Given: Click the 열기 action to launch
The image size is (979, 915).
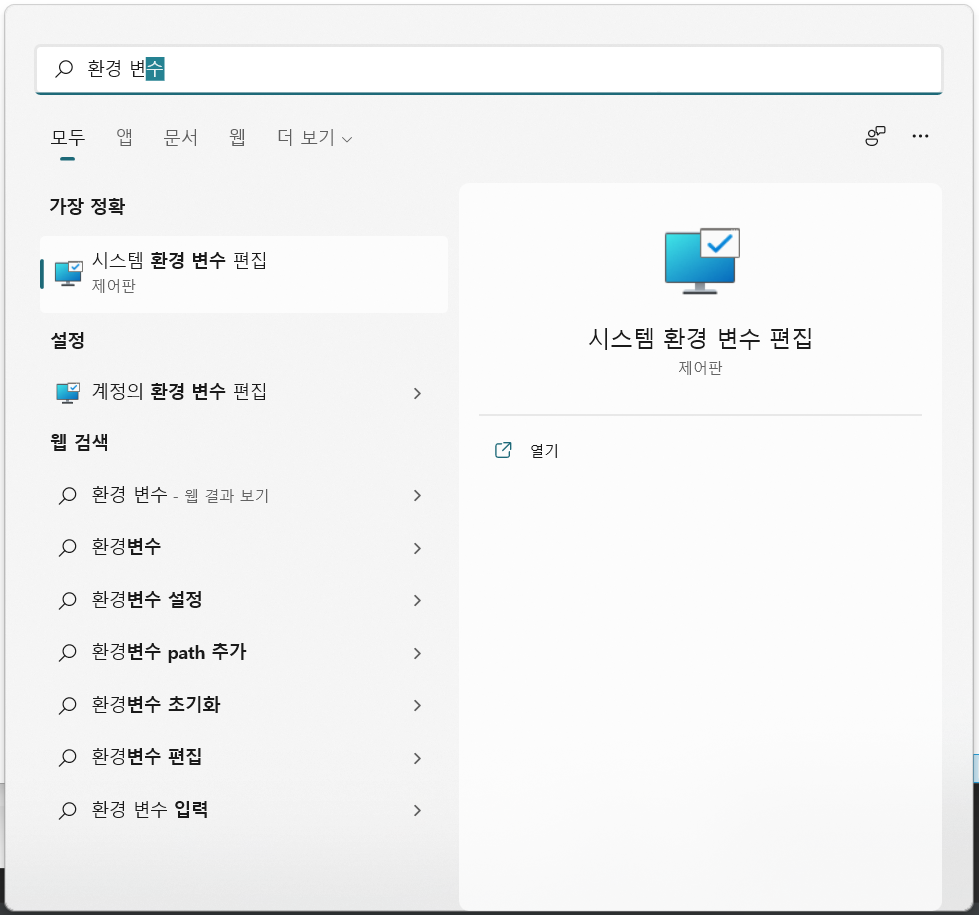Looking at the screenshot, I should point(543,450).
